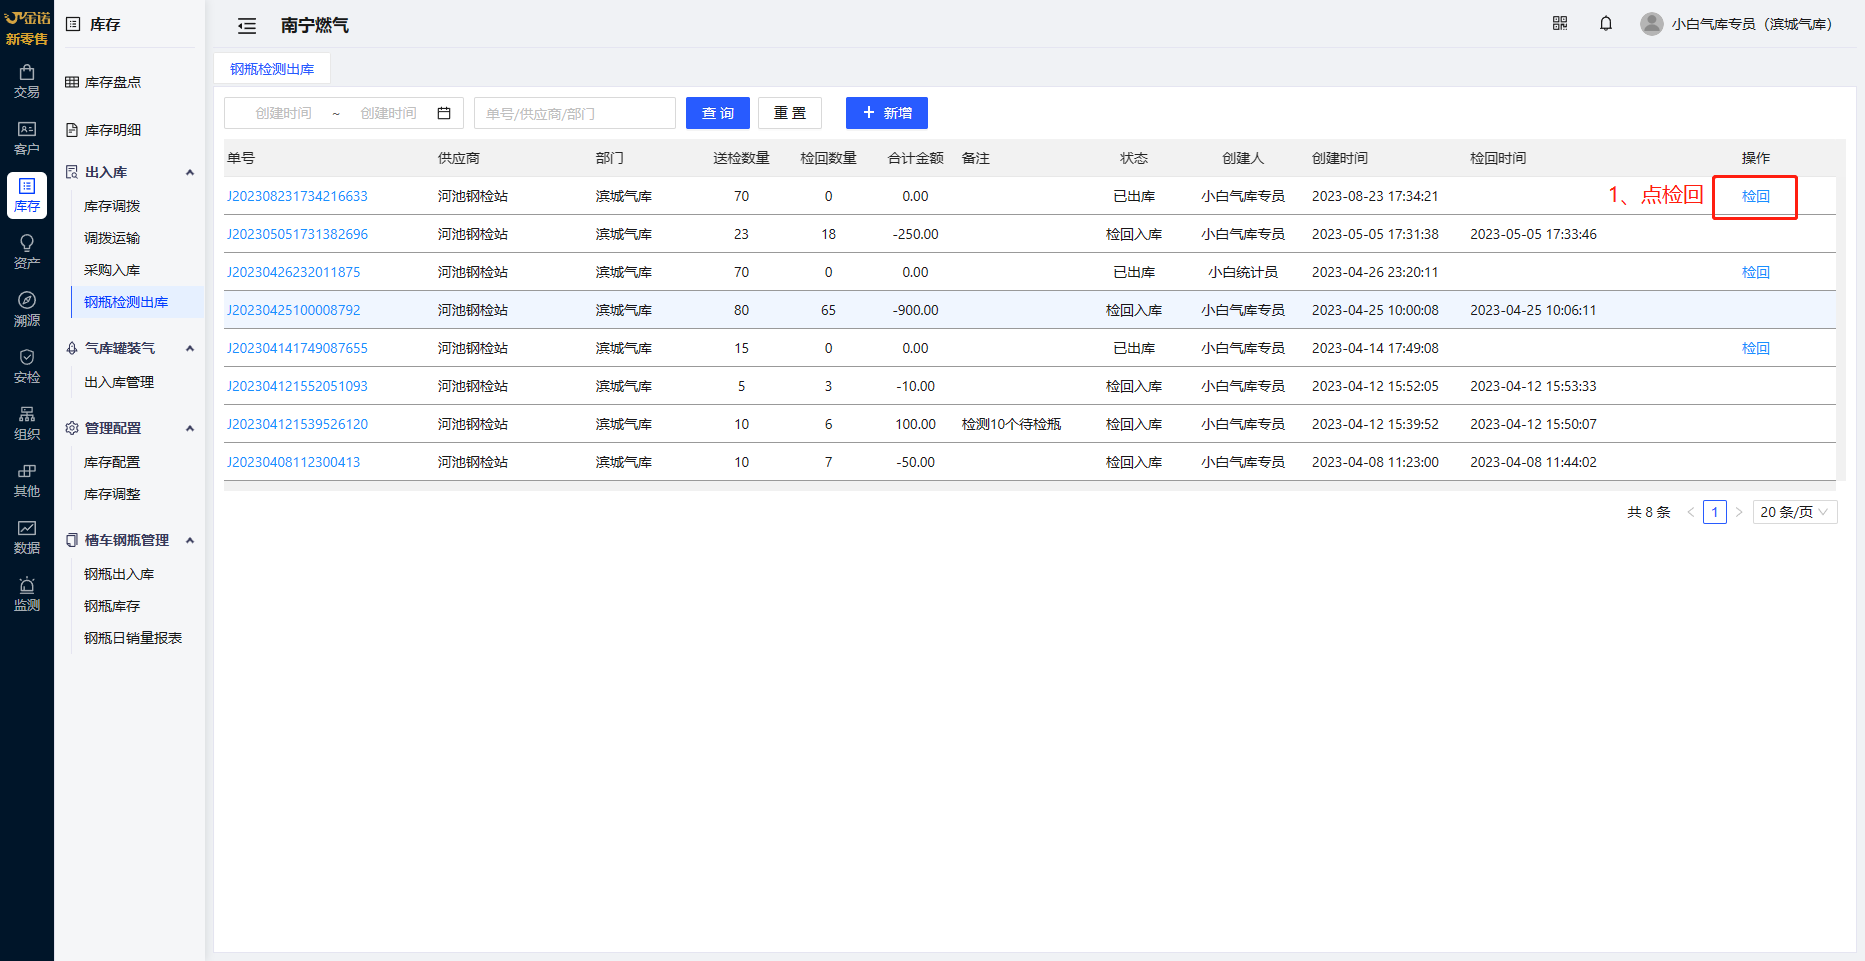
Task: Select page 1 in pagination
Action: [x=1715, y=512]
